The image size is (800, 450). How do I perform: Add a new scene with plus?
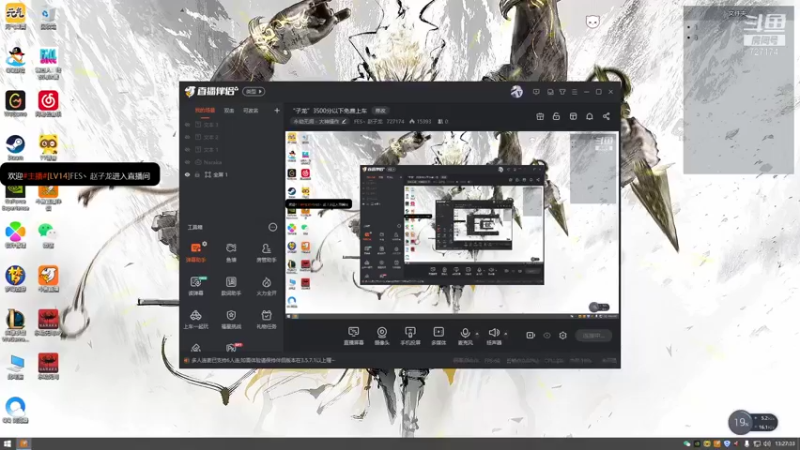pos(277,110)
